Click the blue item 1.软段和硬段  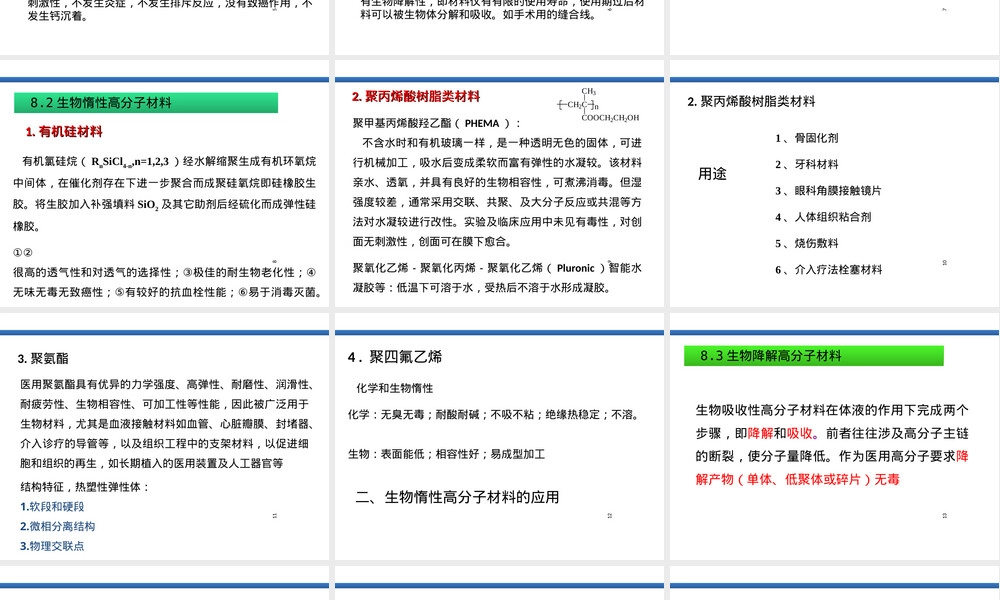(x=52, y=507)
